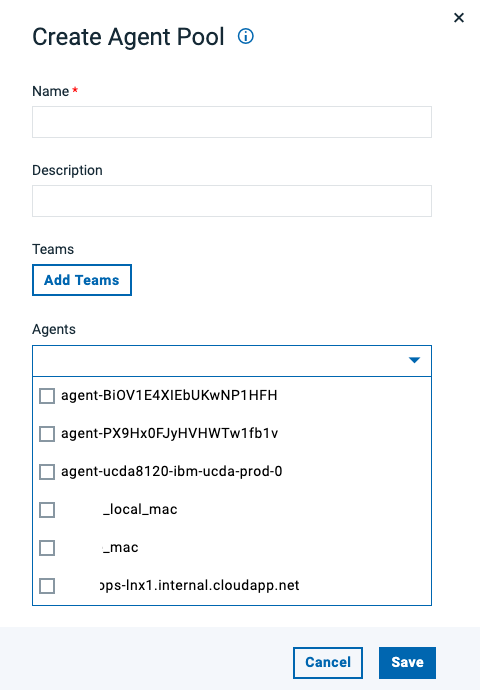Tick the checkbox for _local_mac agent
Screen dimensions: 480x690
pyautogui.click(x=47, y=510)
